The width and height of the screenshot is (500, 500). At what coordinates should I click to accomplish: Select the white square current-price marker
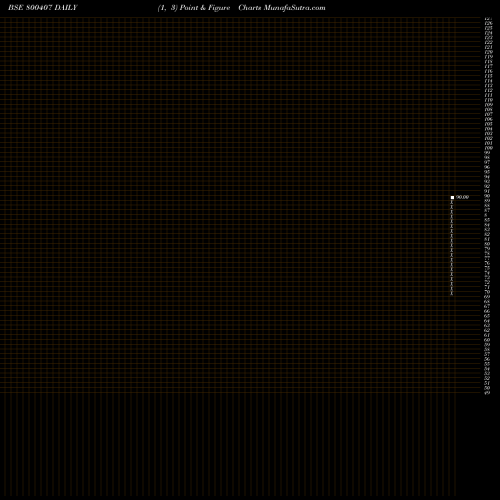(x=452, y=198)
